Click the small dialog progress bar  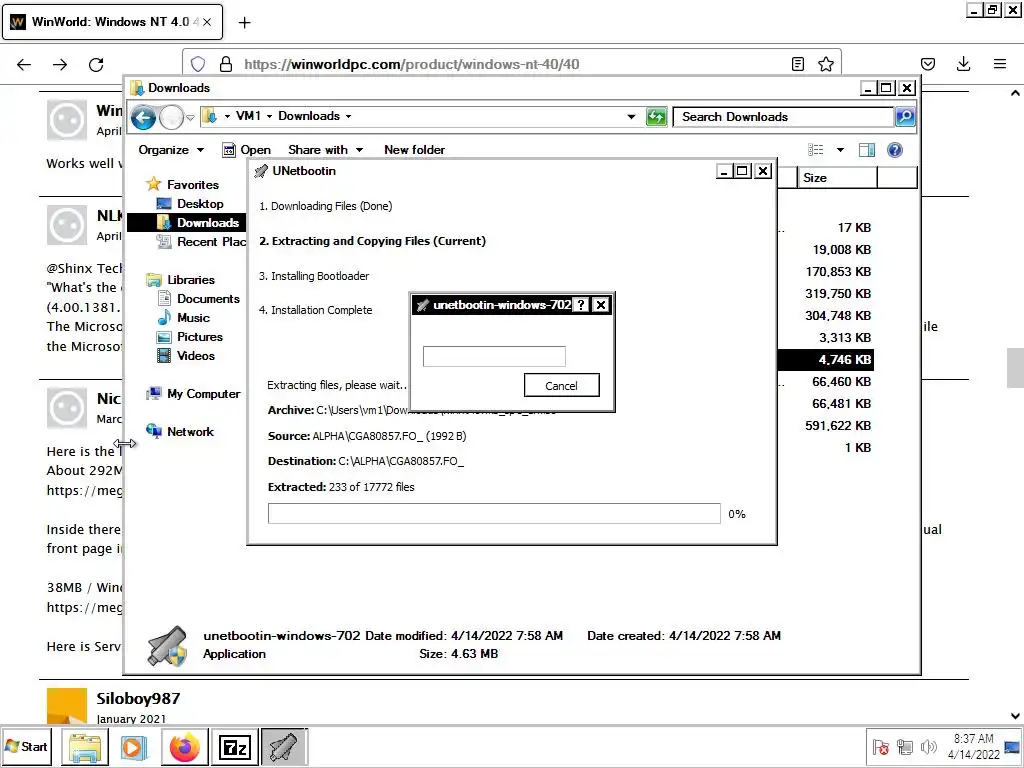point(494,357)
